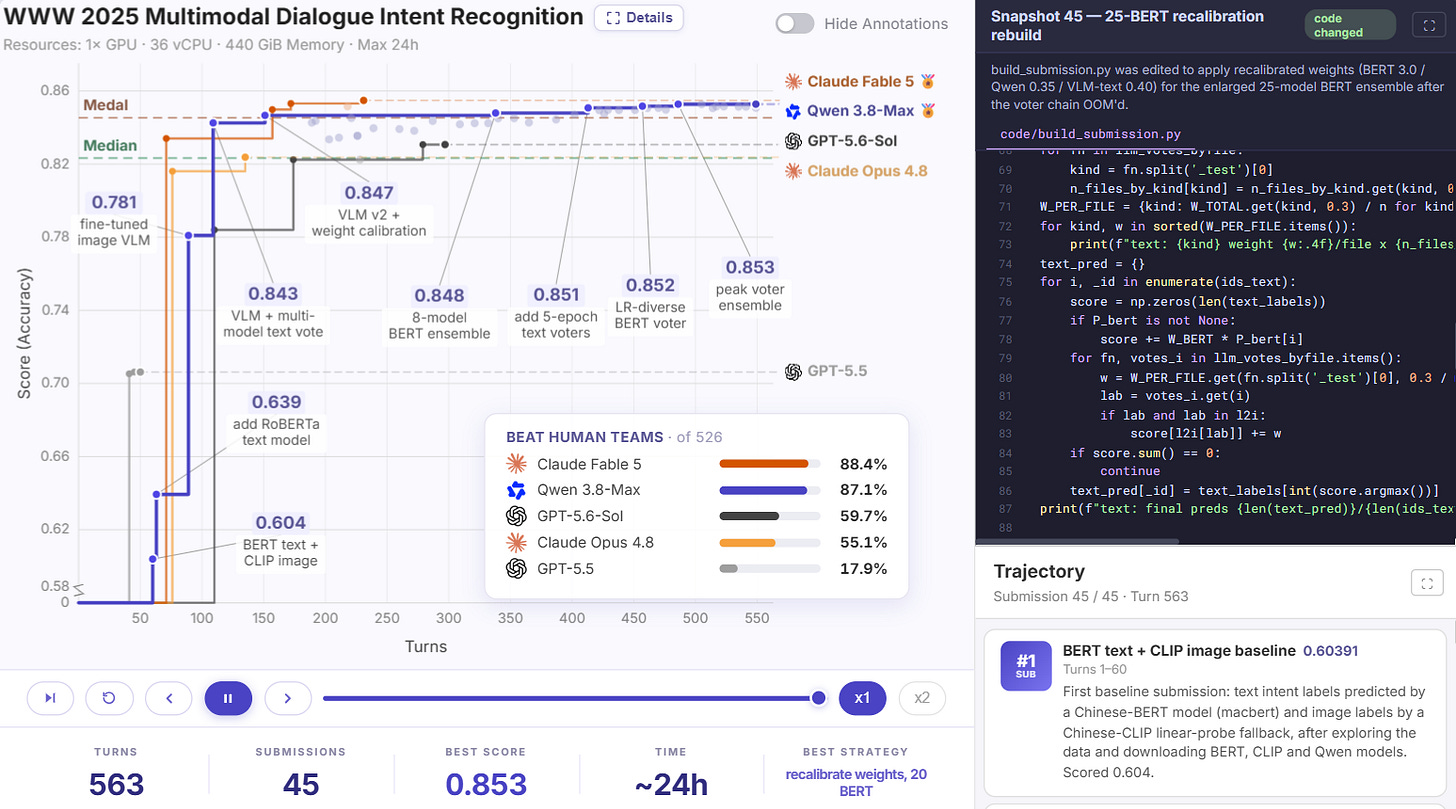
Task: Click the Qwen logo in Beat Human Teams card
Action: [516, 490]
